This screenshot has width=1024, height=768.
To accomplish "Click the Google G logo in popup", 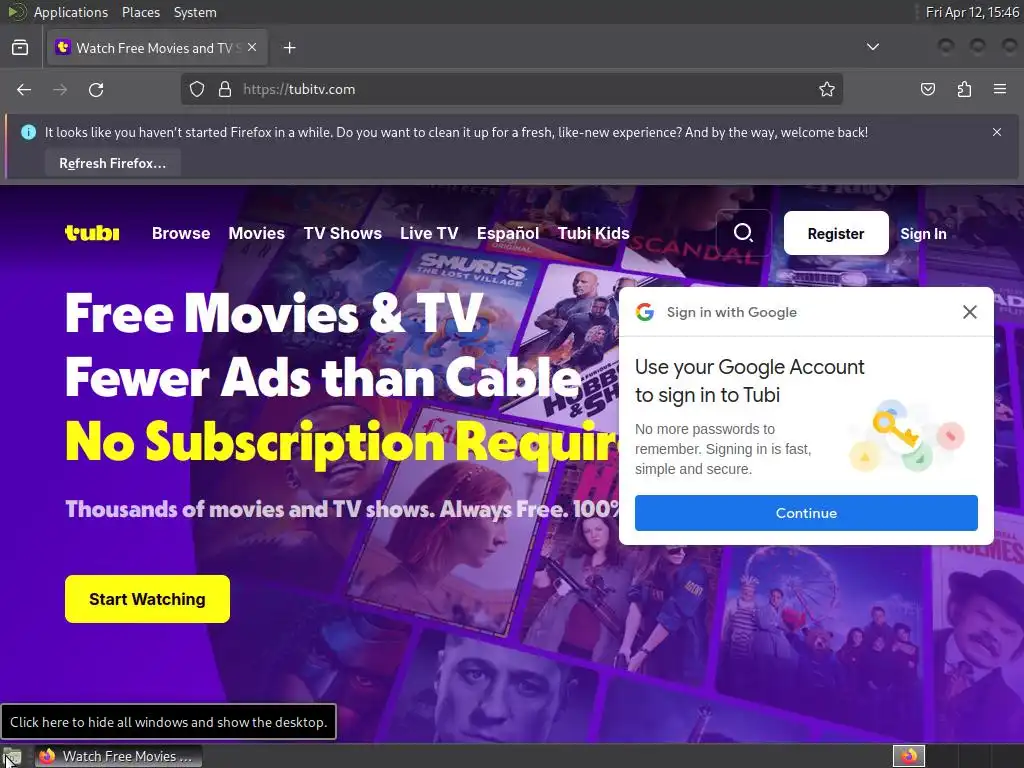I will pyautogui.click(x=645, y=312).
